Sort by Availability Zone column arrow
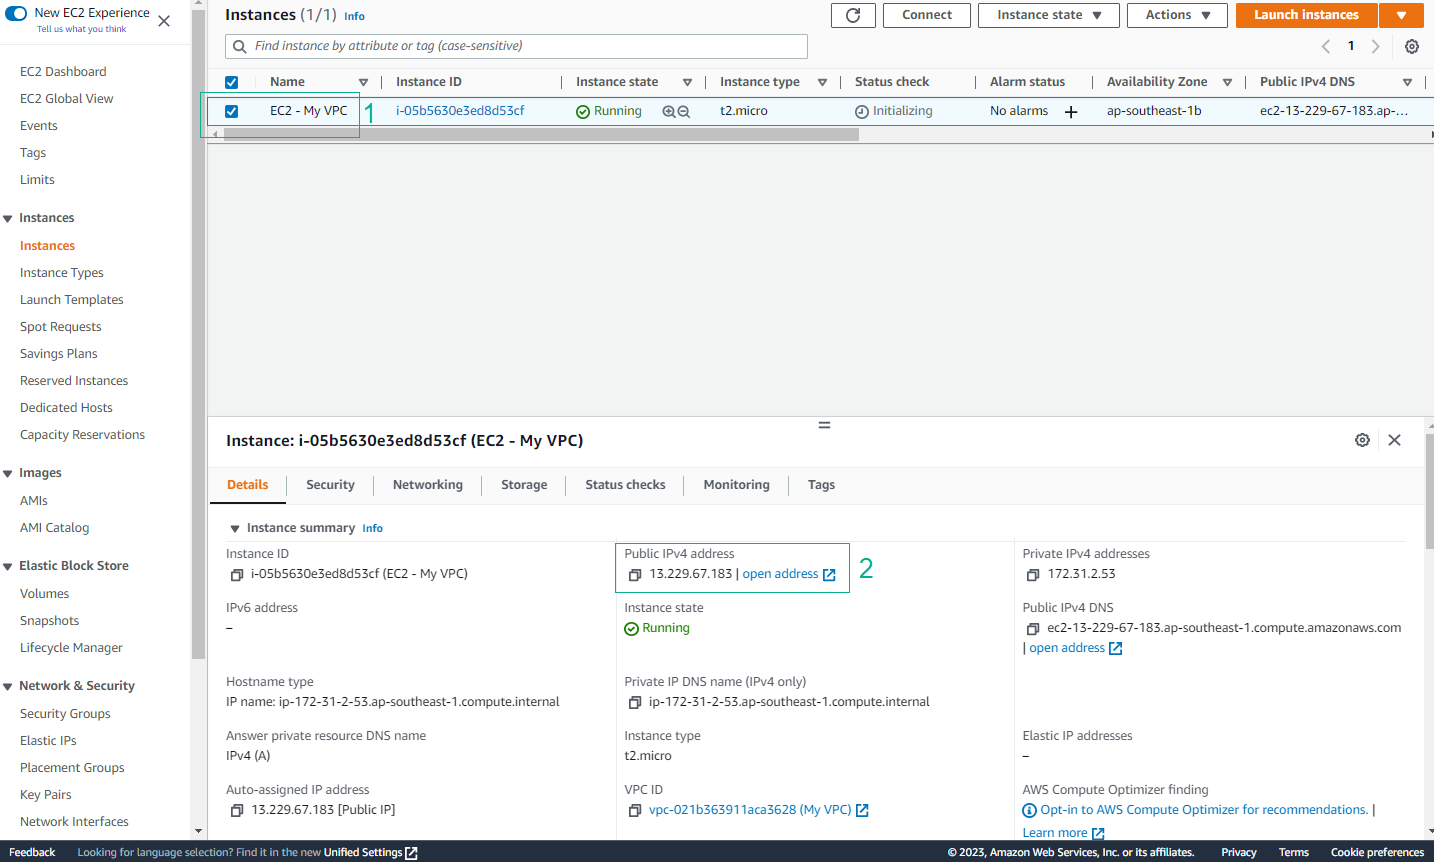This screenshot has height=862, width=1434. 1228,83
